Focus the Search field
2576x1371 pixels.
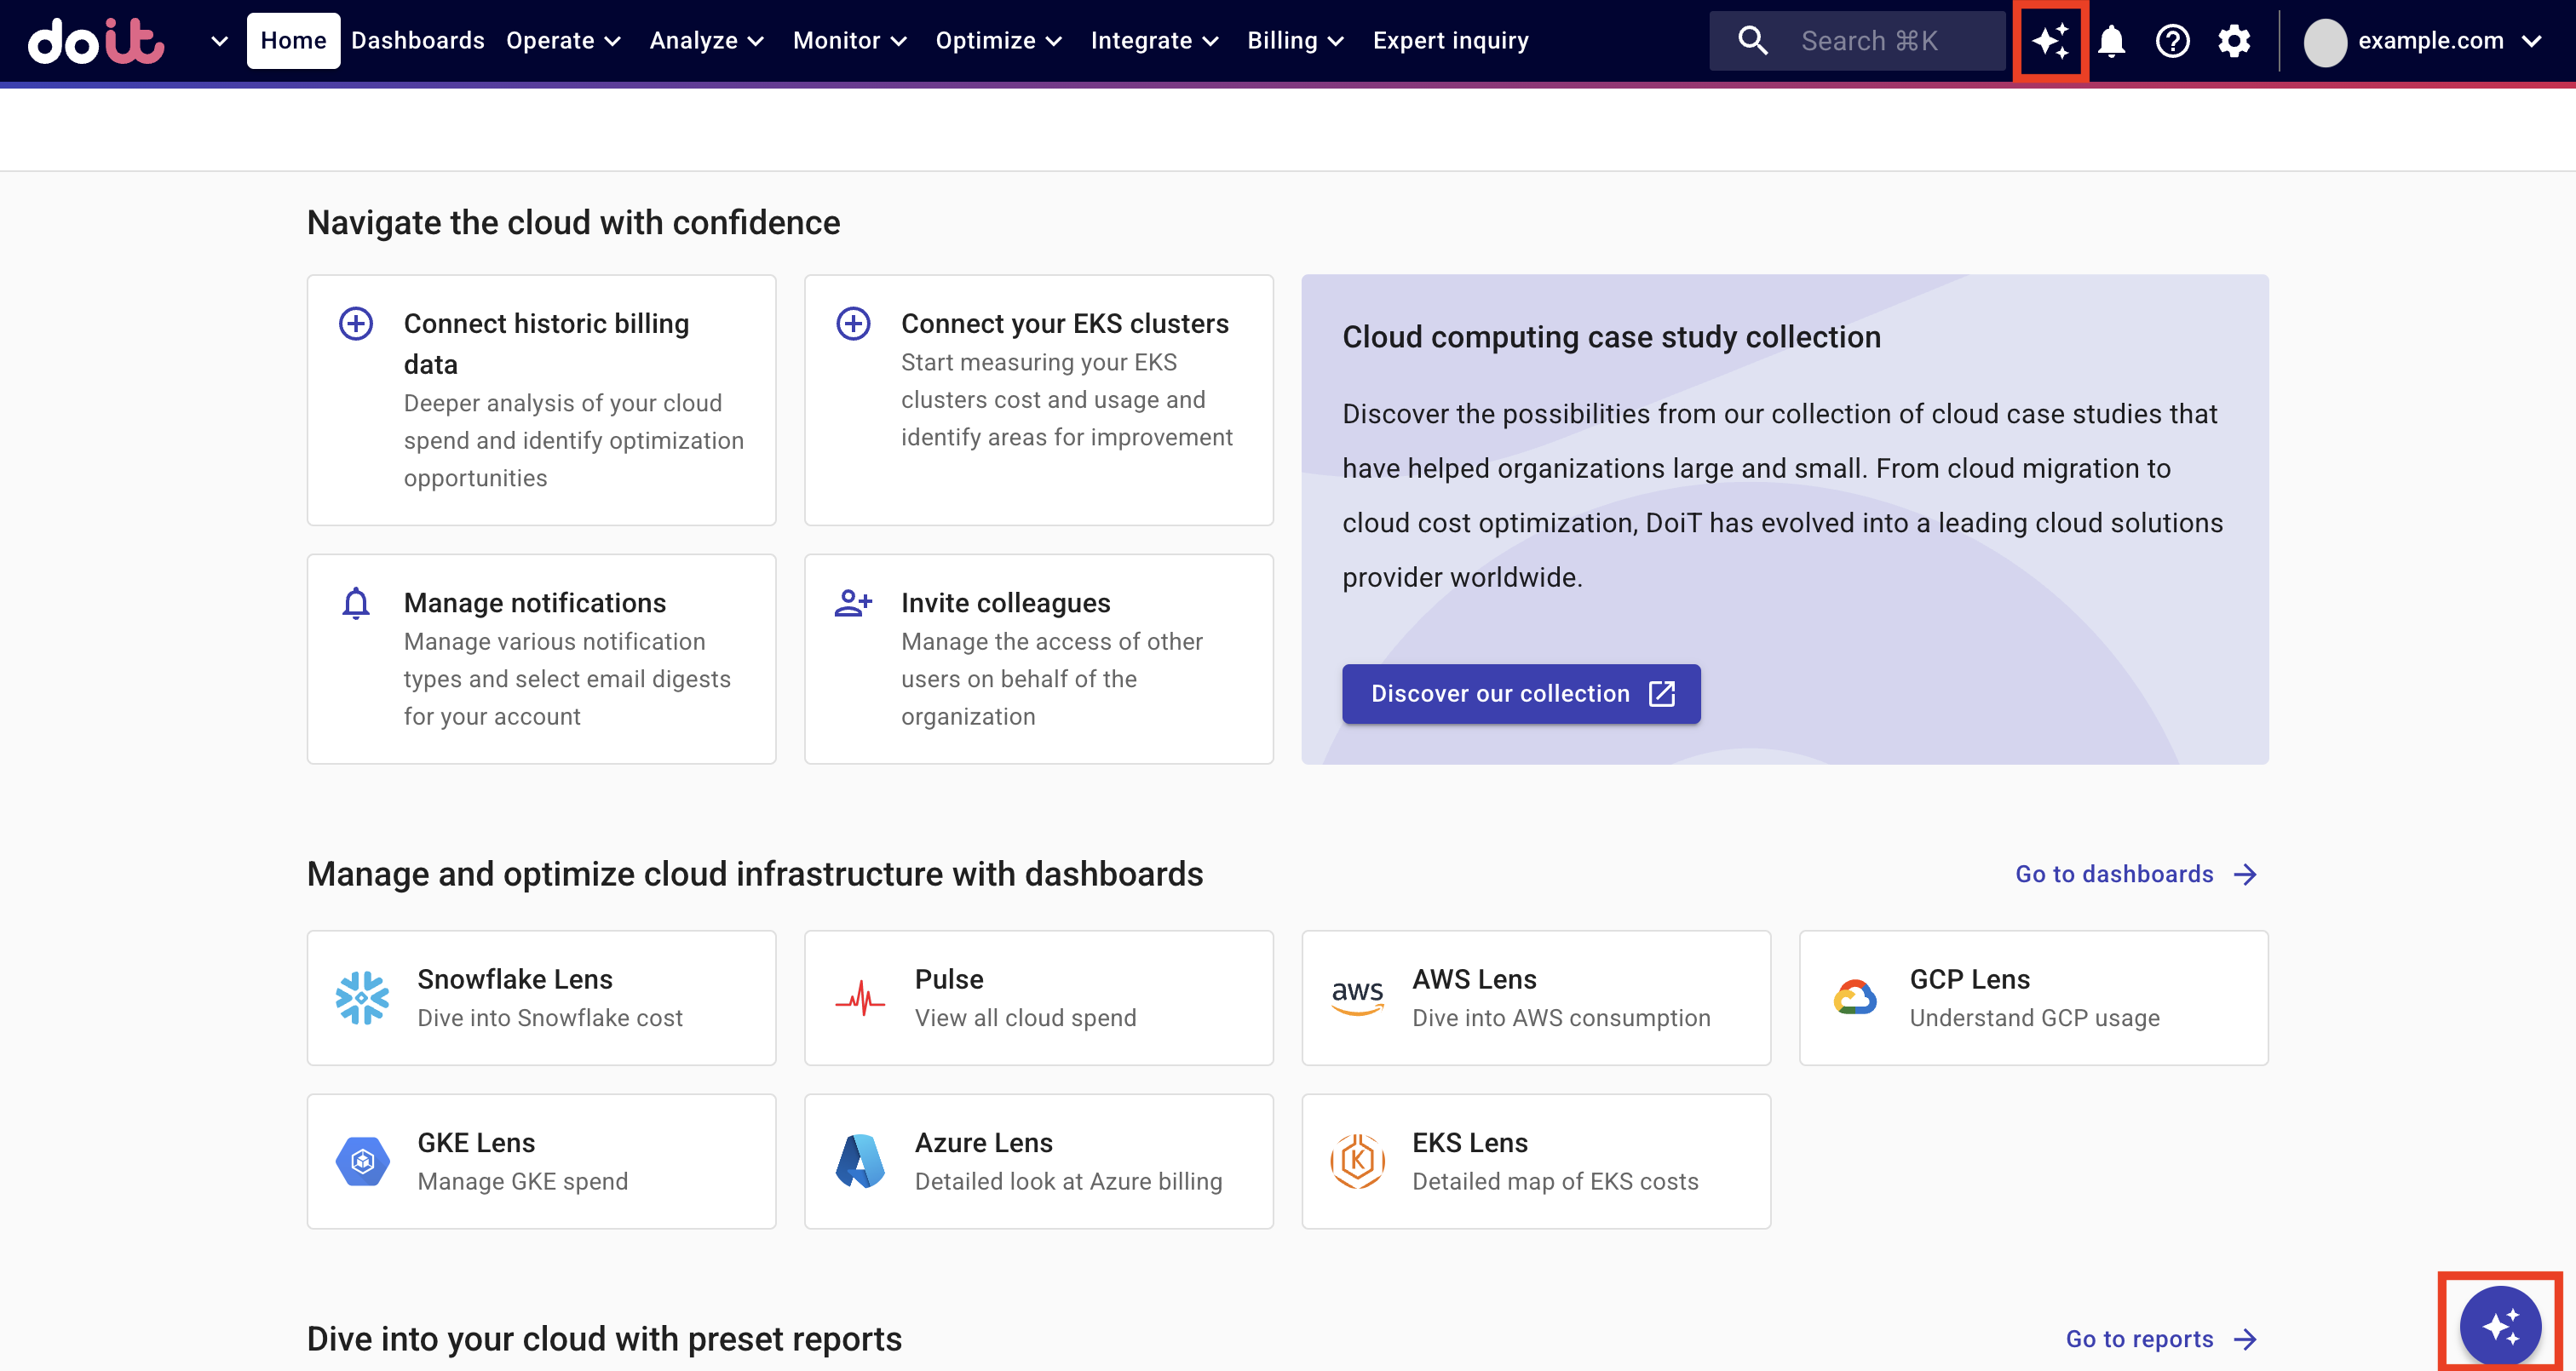pyautogui.click(x=1857, y=41)
